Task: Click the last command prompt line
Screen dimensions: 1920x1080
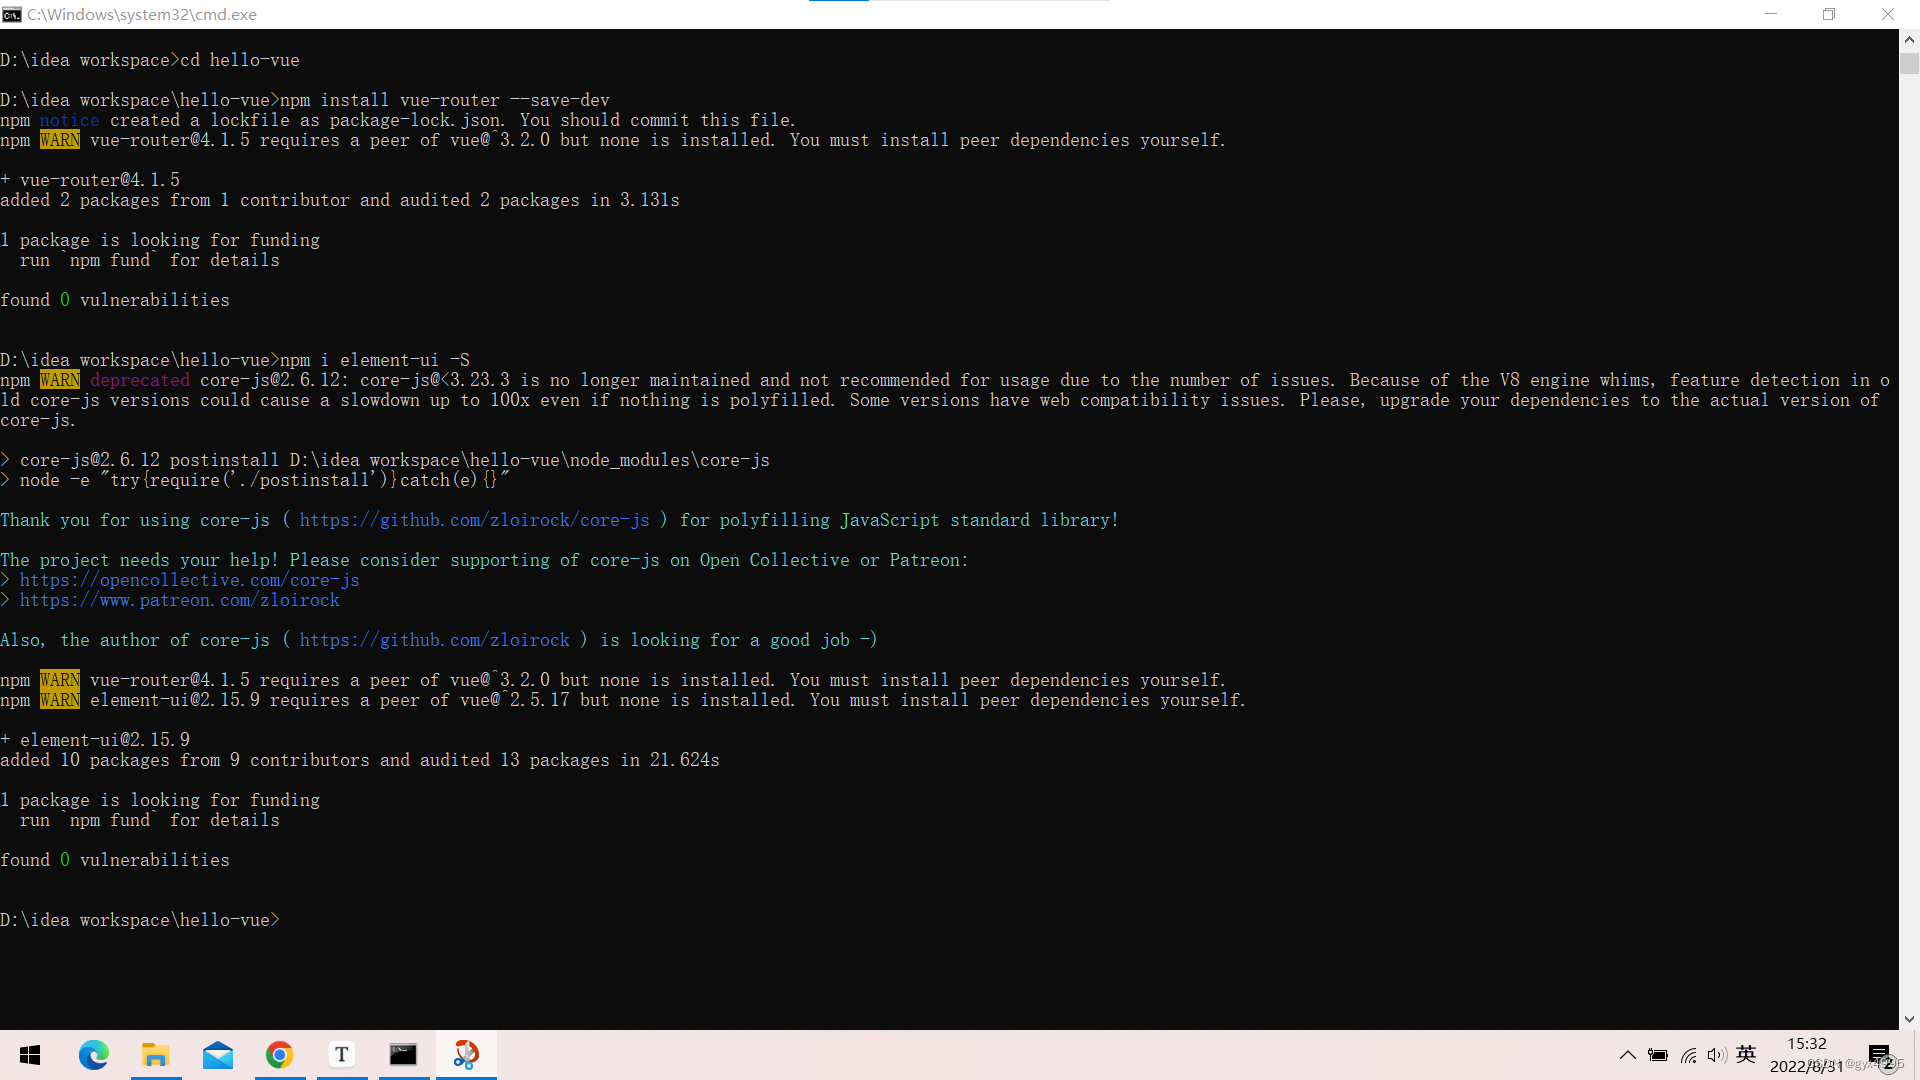Action: (140, 920)
